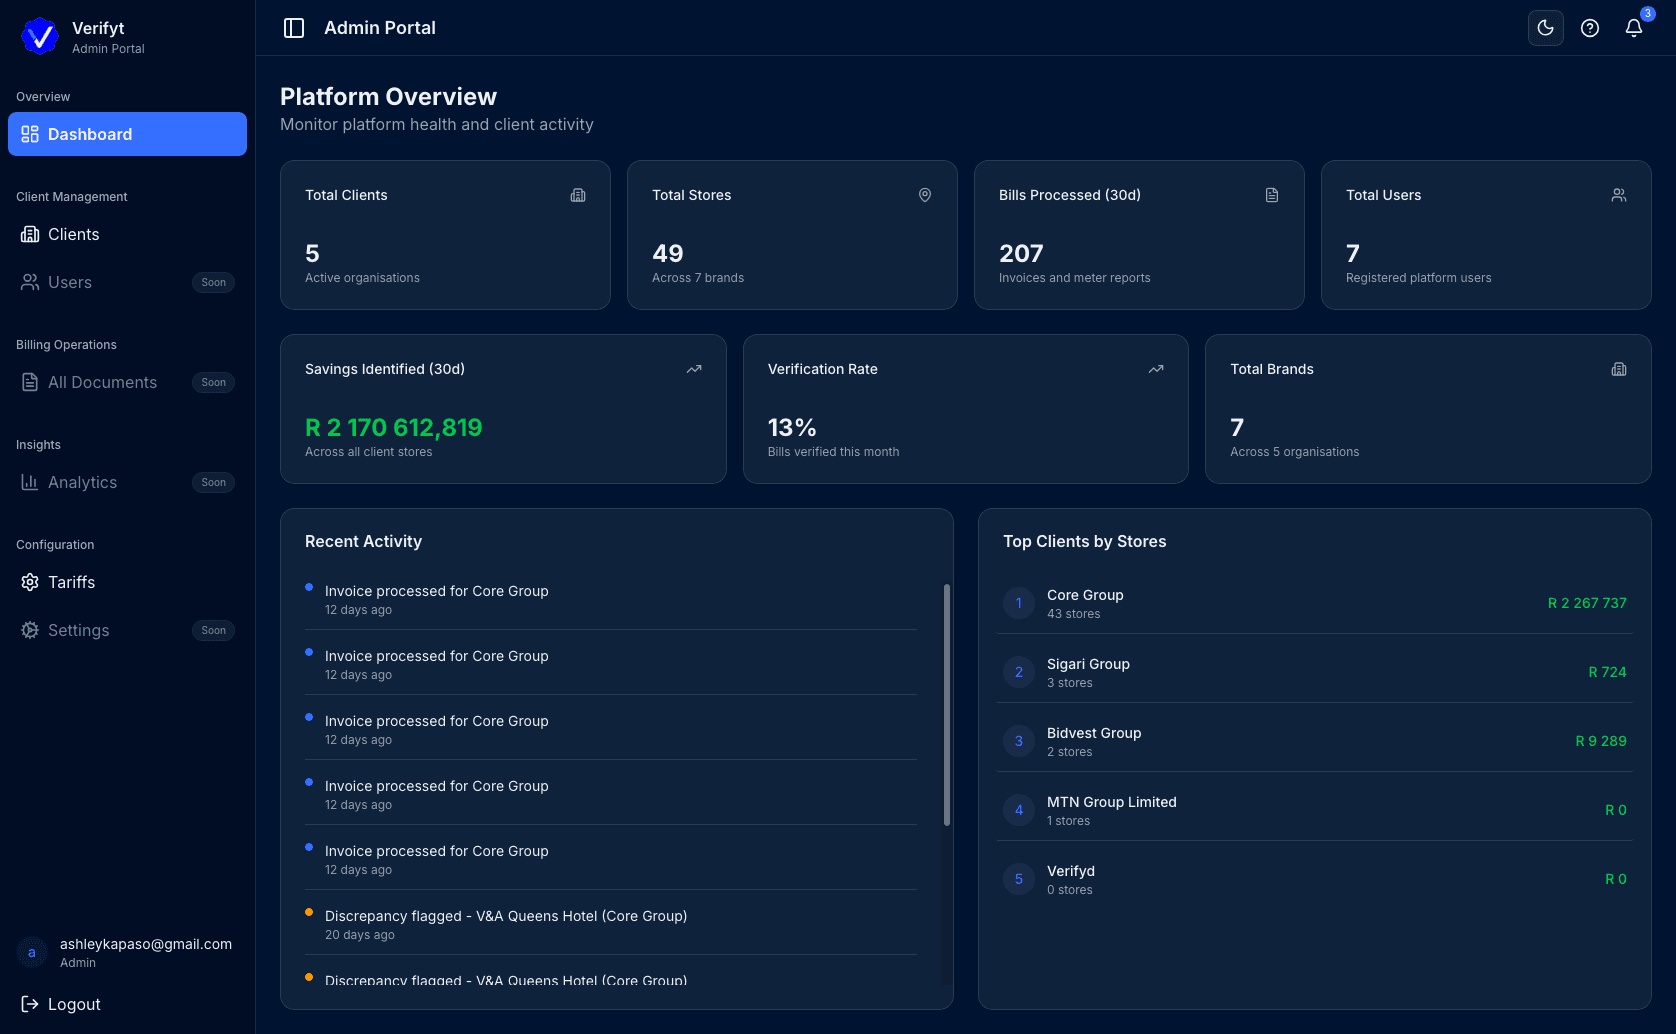Click the R 2 267 737 amount
1676x1034 pixels.
click(x=1587, y=603)
